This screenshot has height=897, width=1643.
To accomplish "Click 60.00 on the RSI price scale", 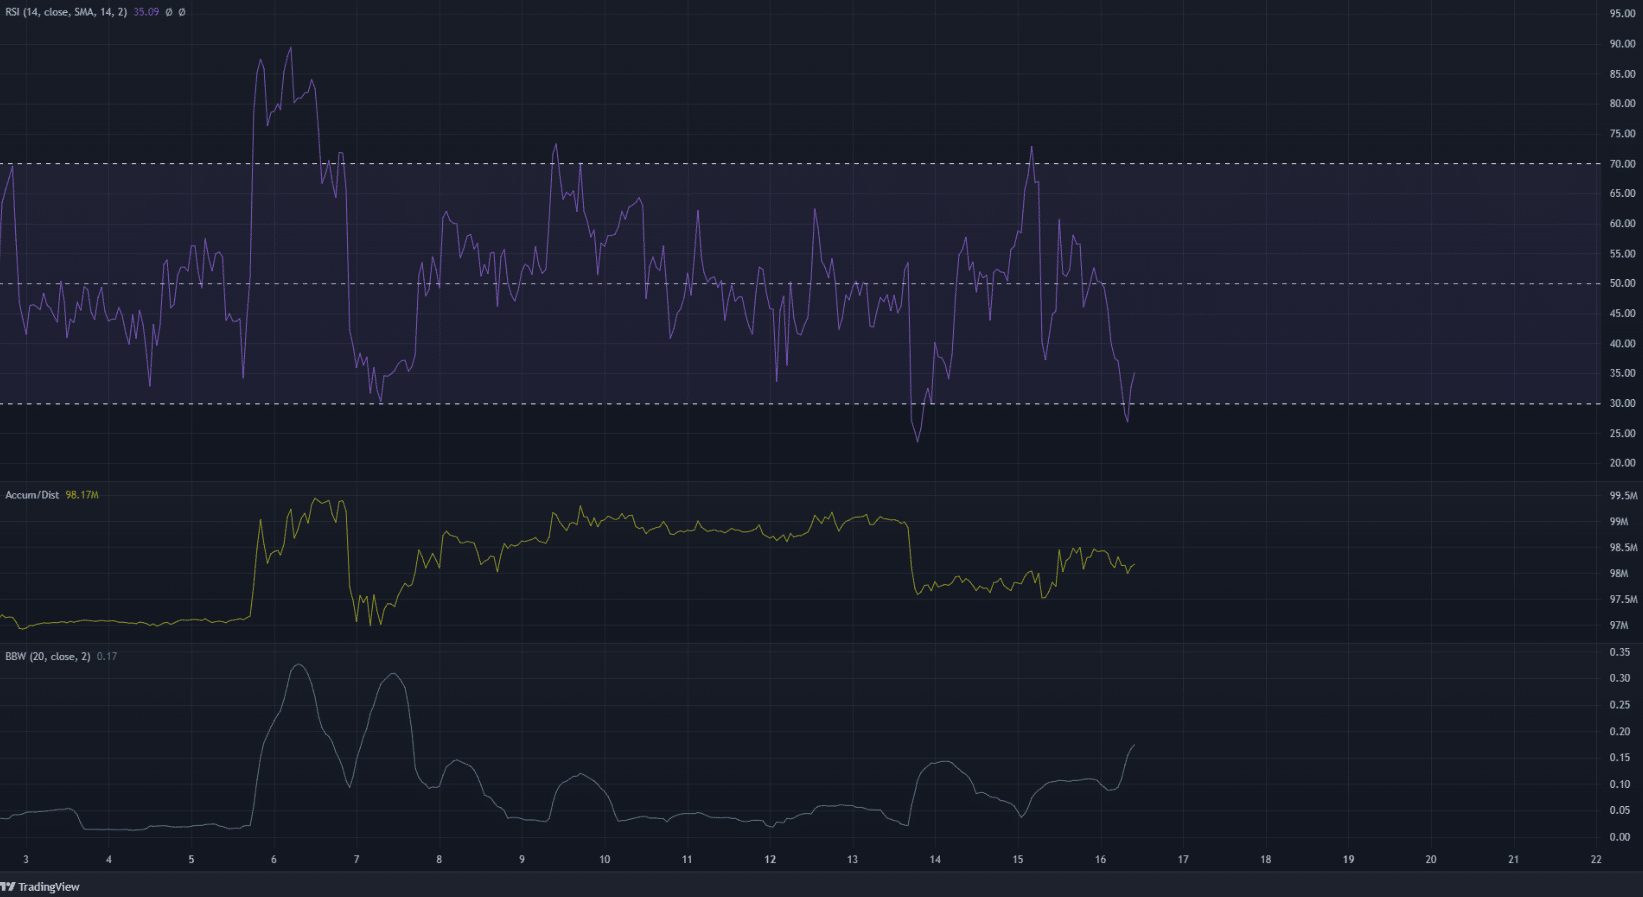I will [1622, 224].
